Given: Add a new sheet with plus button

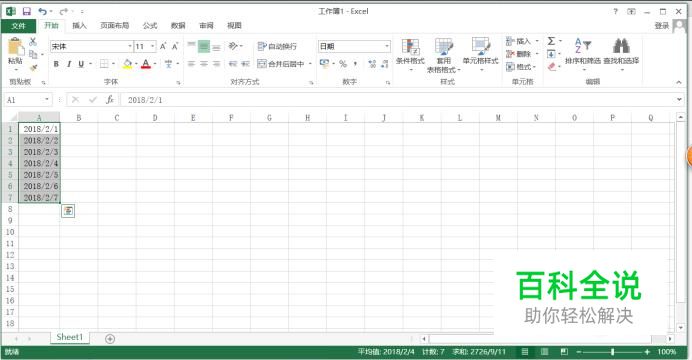Looking at the screenshot, I should [110, 338].
